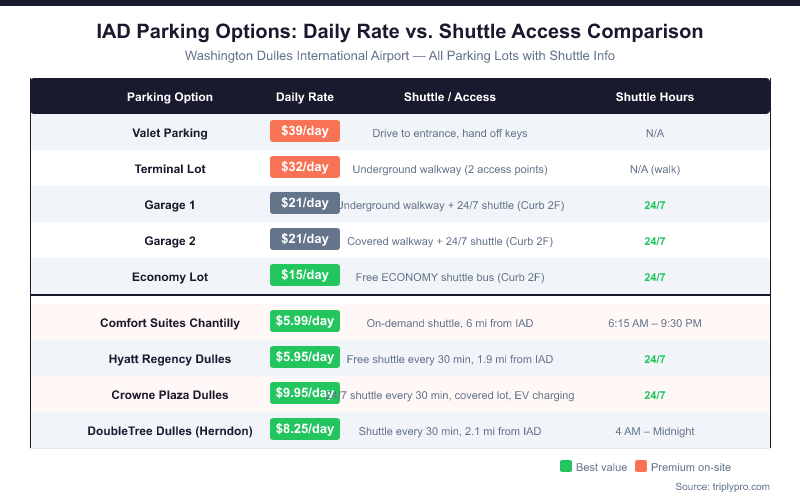The height and width of the screenshot is (500, 800).
Task: Click the $15/day Economy Lot badge
Action: pyautogui.click(x=305, y=275)
